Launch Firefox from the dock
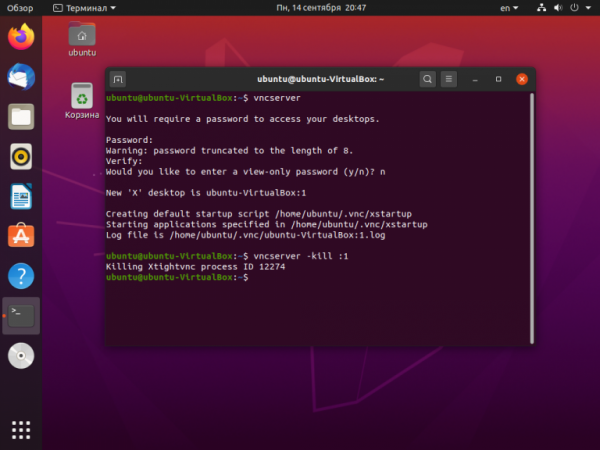600x450 pixels. [21, 37]
